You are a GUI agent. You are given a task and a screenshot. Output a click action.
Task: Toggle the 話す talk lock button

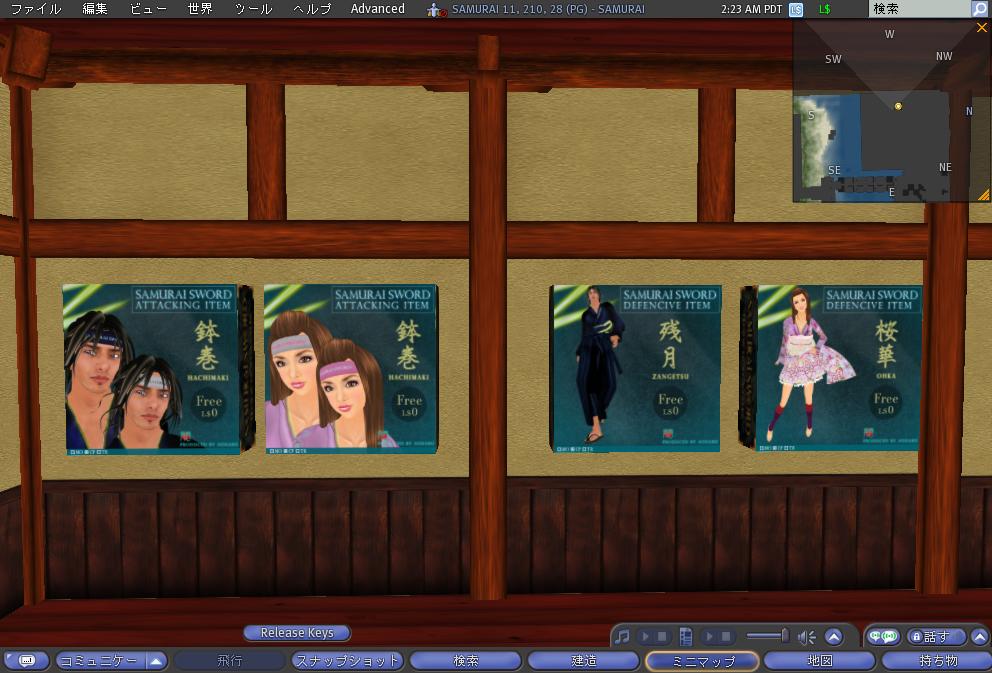(936, 636)
